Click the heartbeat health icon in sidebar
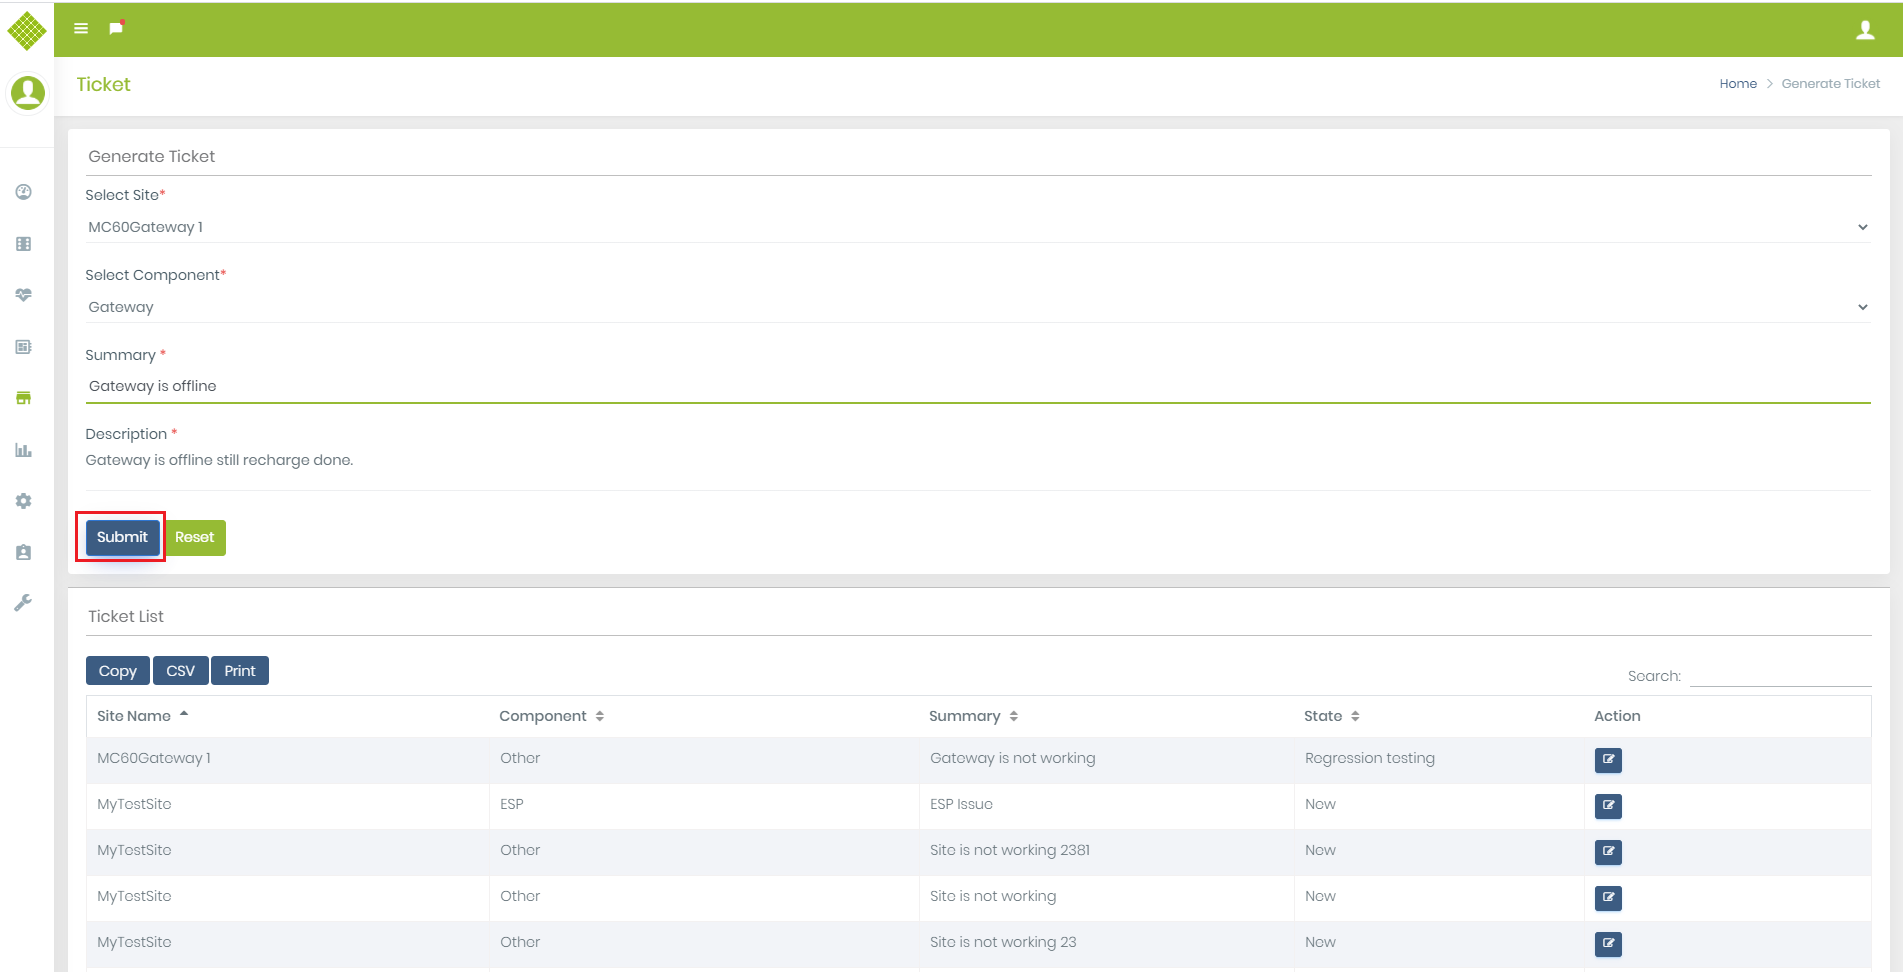This screenshot has height=972, width=1903. coord(24,295)
